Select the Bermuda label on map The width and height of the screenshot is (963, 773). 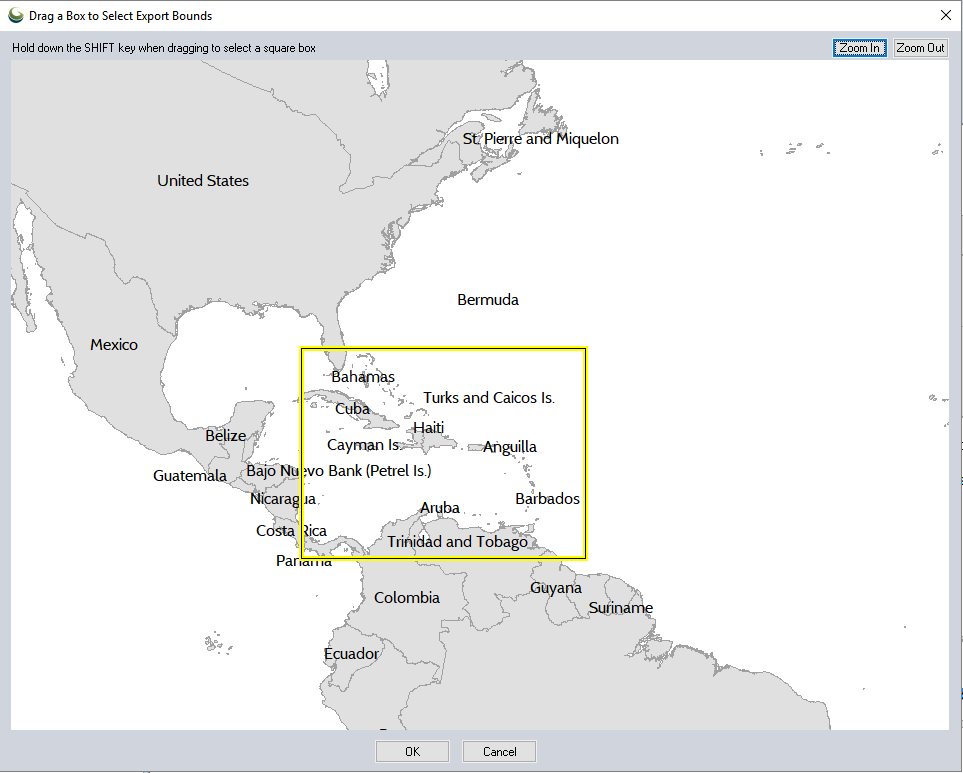[488, 300]
